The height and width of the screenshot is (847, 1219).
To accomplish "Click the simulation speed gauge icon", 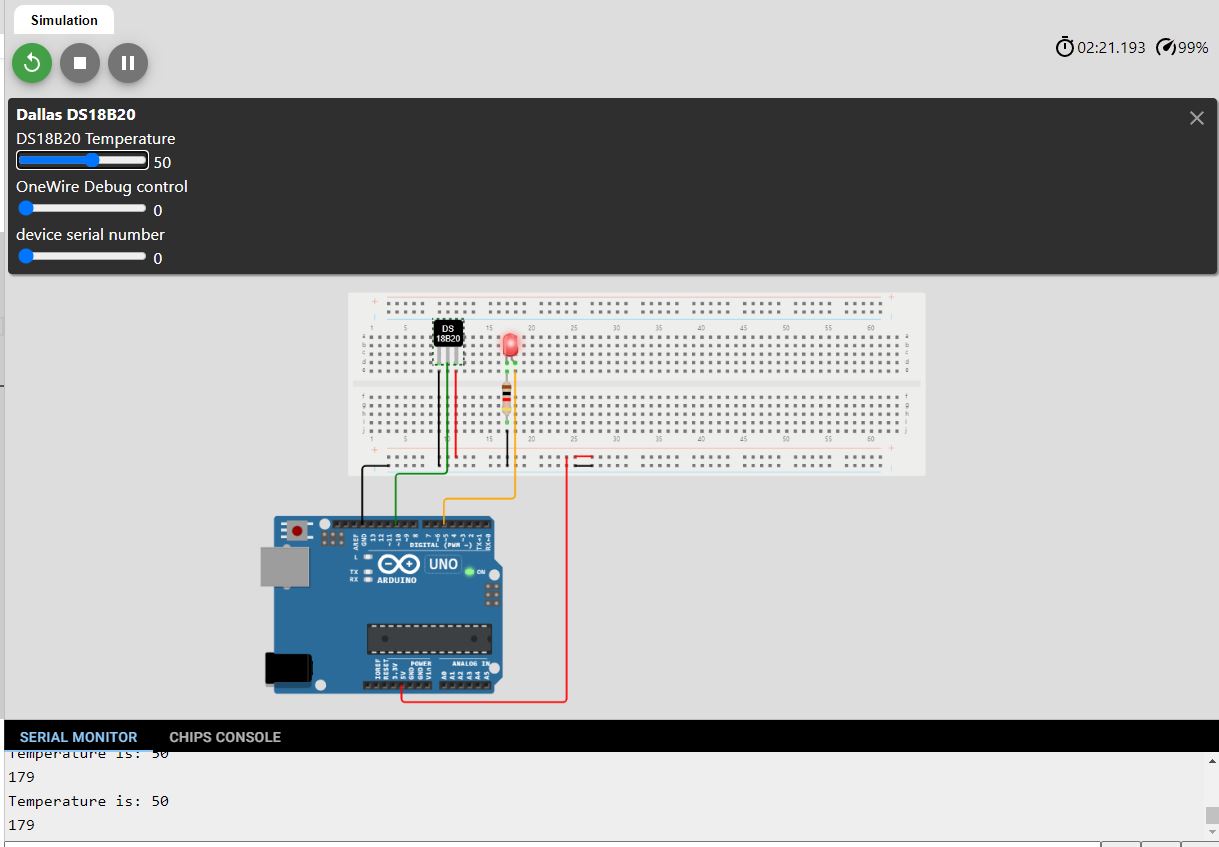I will 1166,47.
